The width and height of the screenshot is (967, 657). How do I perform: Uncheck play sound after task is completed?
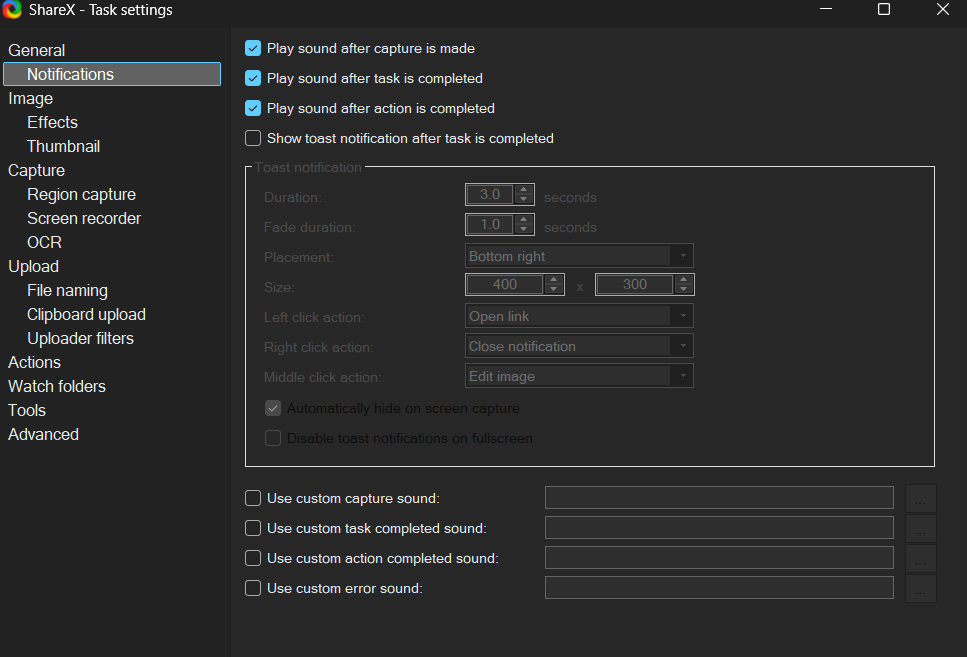coord(253,78)
